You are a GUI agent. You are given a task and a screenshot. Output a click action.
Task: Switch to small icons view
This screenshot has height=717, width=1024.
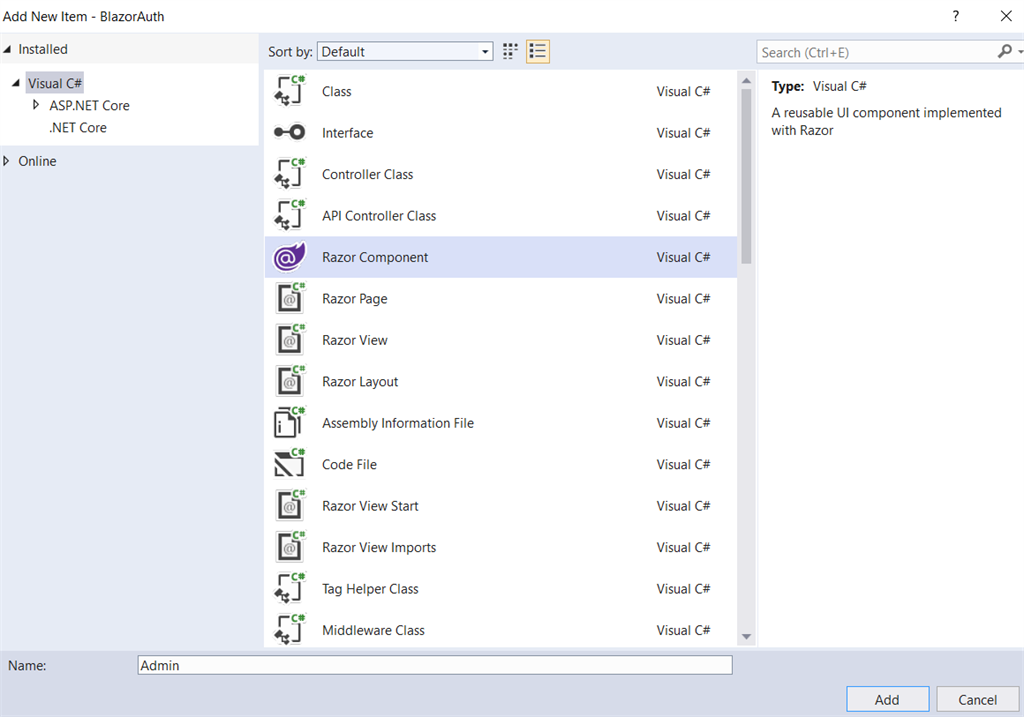coord(509,51)
